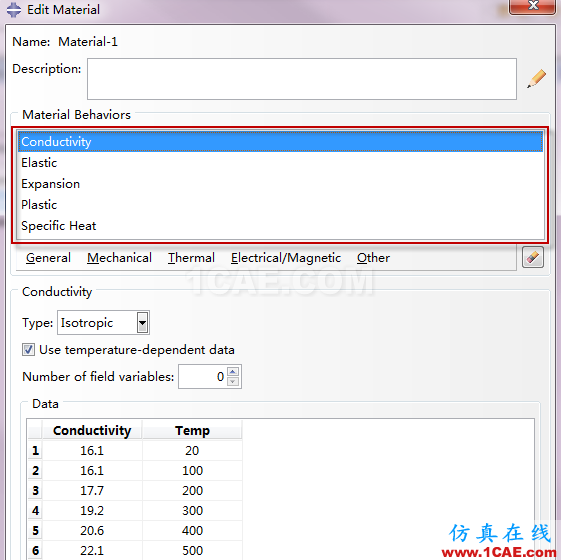Screen dimensions: 561x560
Task: Open the General menu
Action: coord(48,258)
